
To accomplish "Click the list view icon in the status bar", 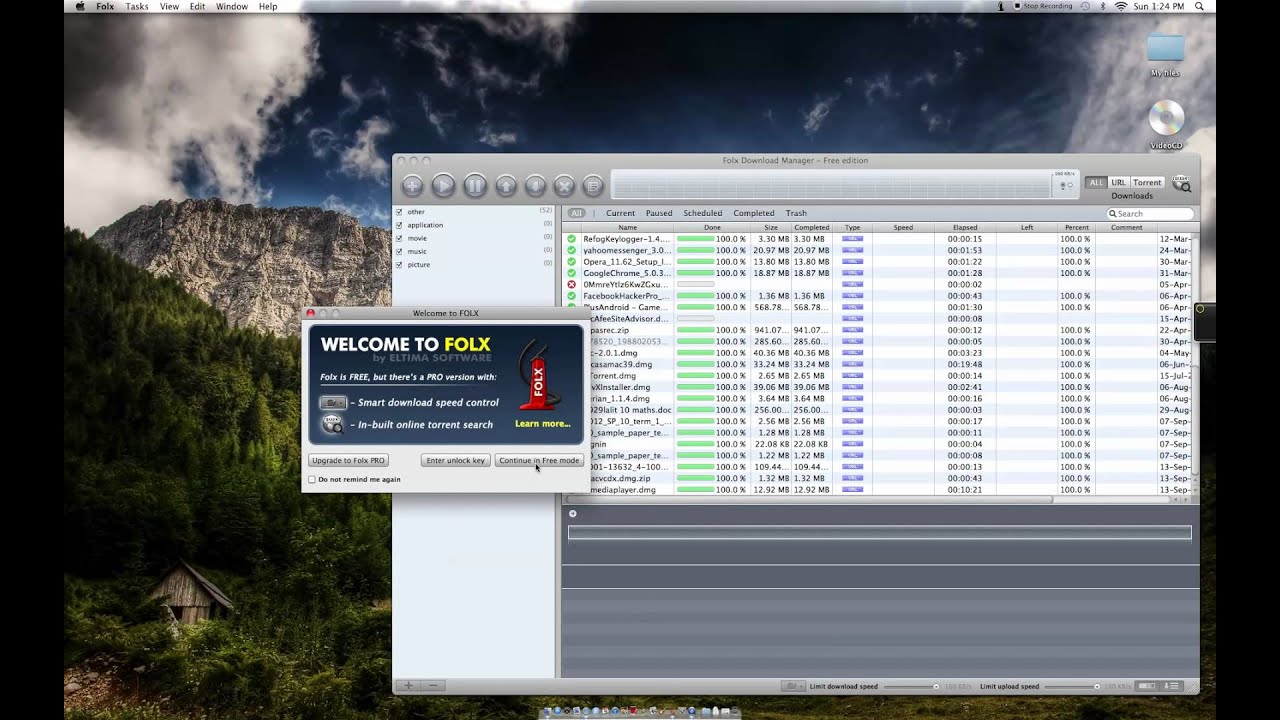I will [1172, 686].
